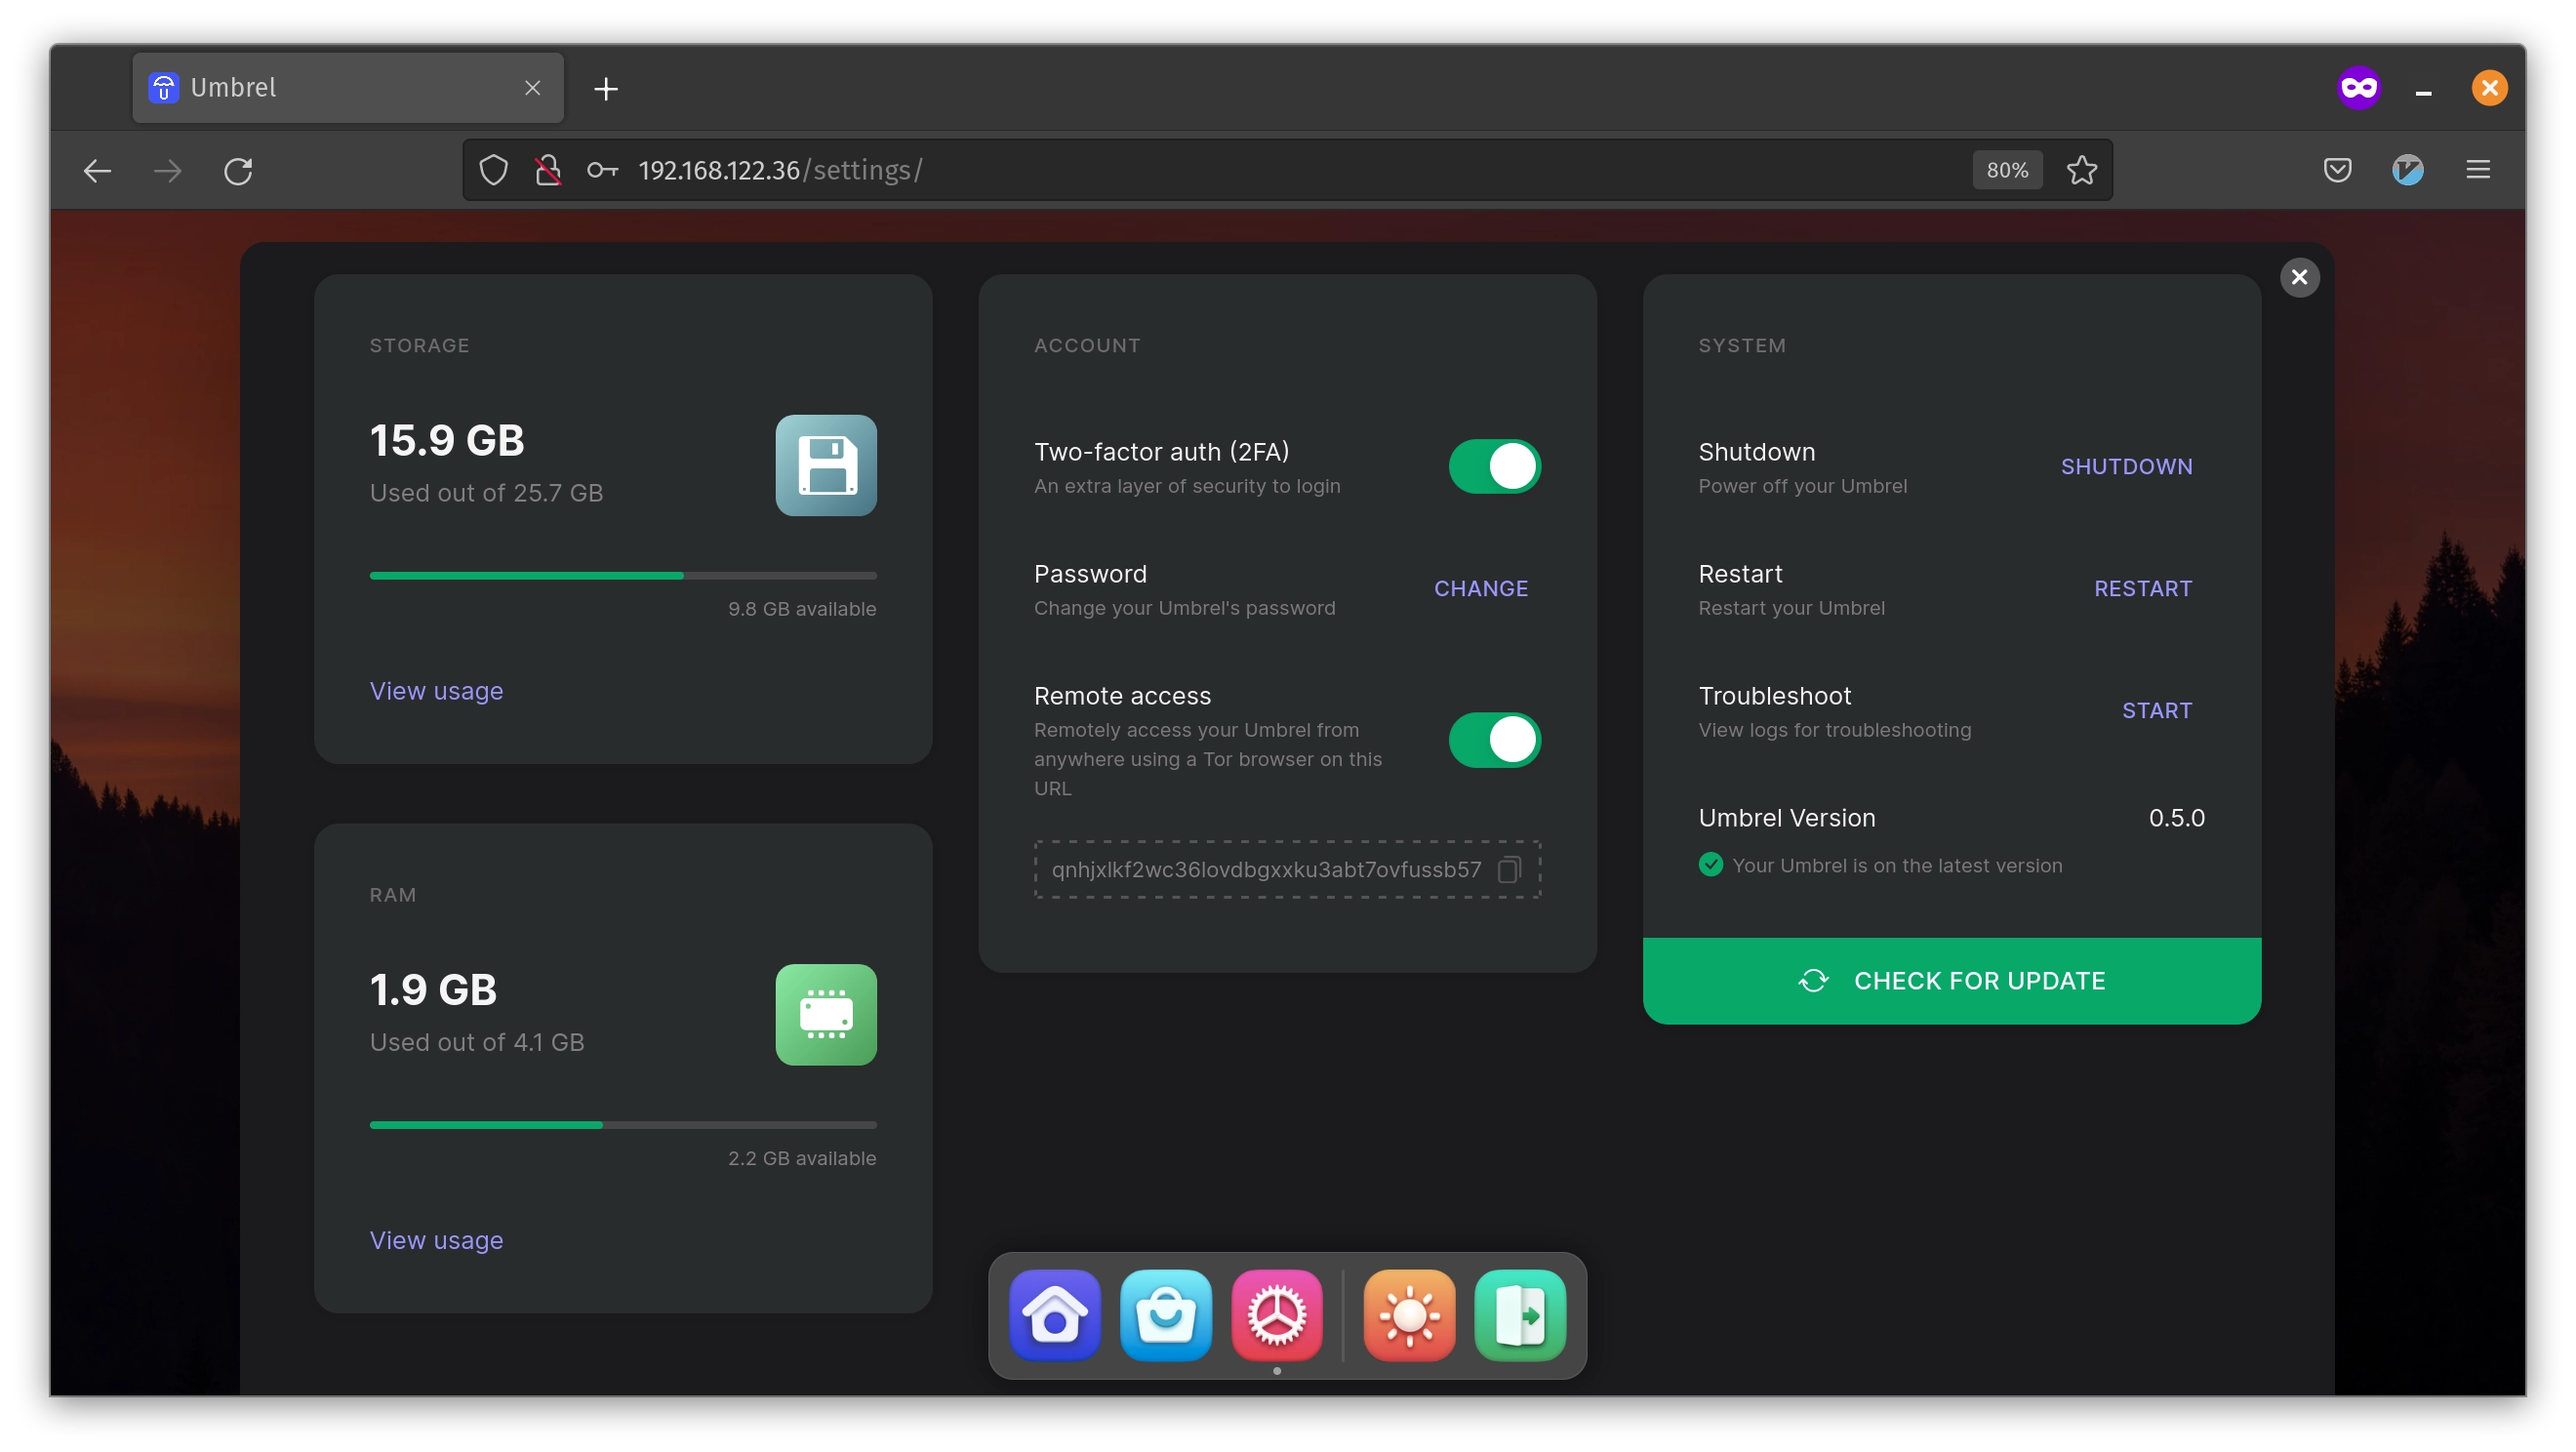The height and width of the screenshot is (1452, 2576).
Task: Open the Home icon in the dock
Action: pos(1055,1315)
